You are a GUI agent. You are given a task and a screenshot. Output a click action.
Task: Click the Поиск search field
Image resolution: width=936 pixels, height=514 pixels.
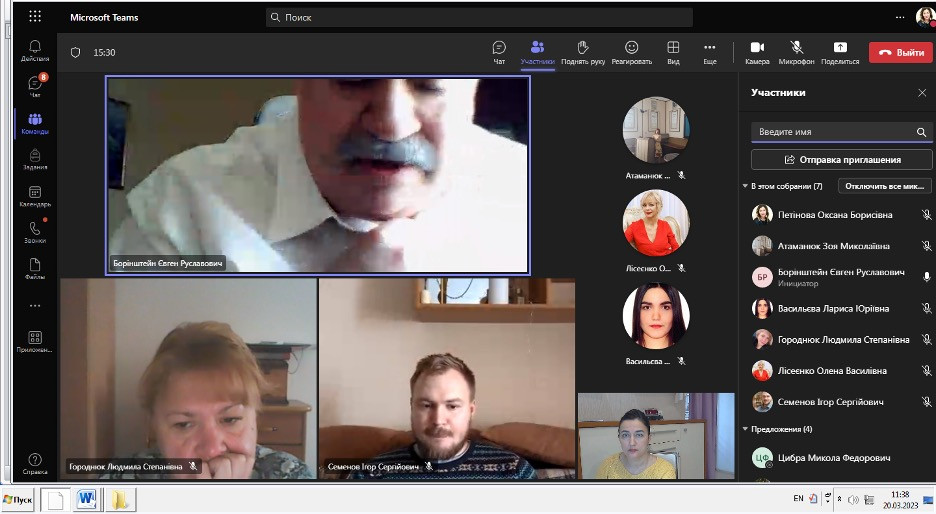click(x=479, y=17)
